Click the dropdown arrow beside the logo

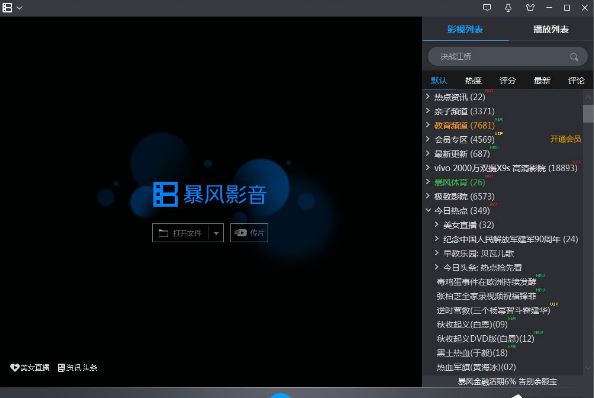click(x=19, y=8)
